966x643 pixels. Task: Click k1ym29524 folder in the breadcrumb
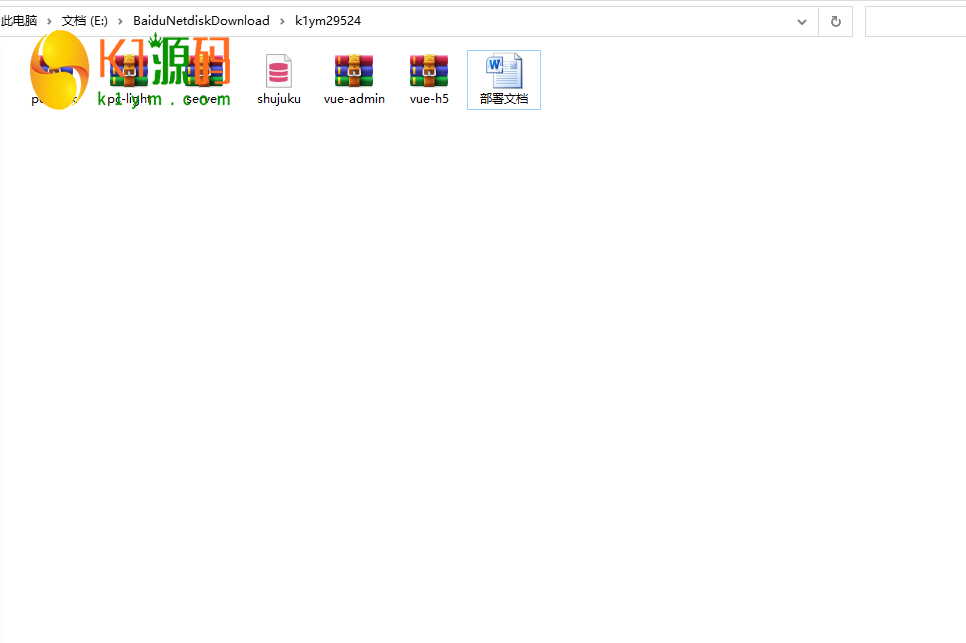[328, 21]
